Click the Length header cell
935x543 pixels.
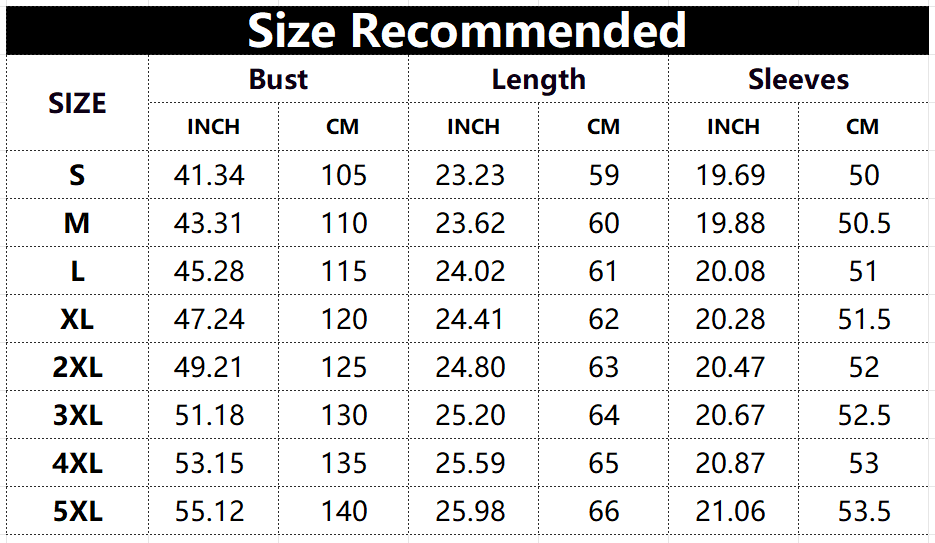538,79
